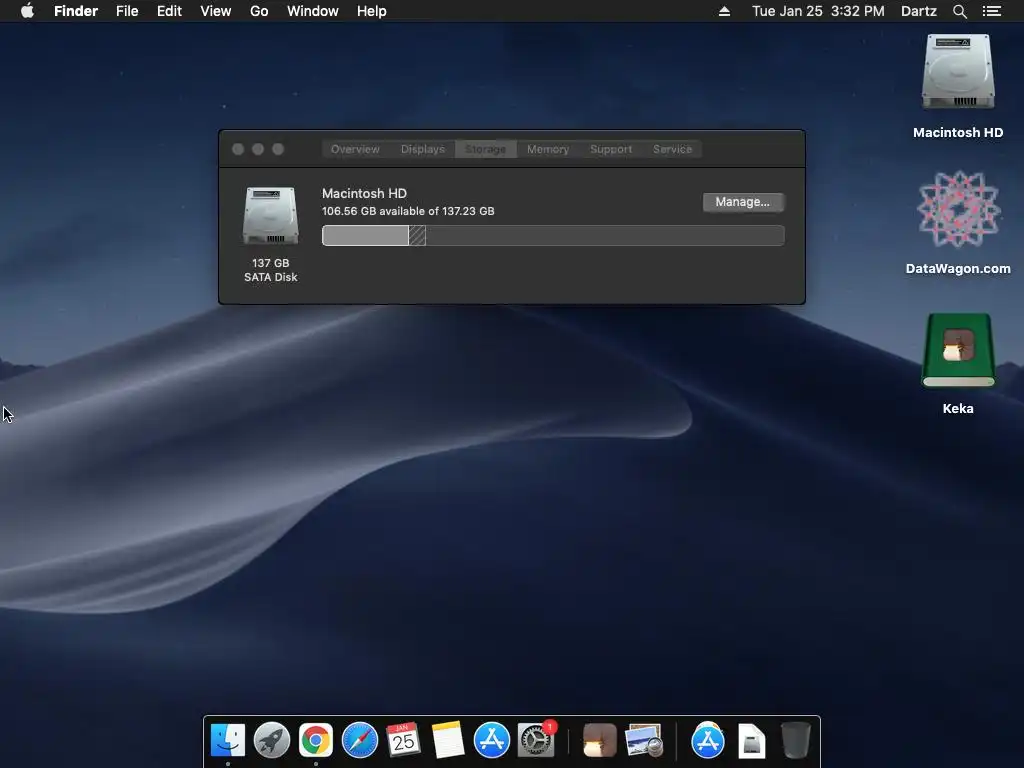1024x768 pixels.
Task: Open Safari from the Dock
Action: coord(360,740)
